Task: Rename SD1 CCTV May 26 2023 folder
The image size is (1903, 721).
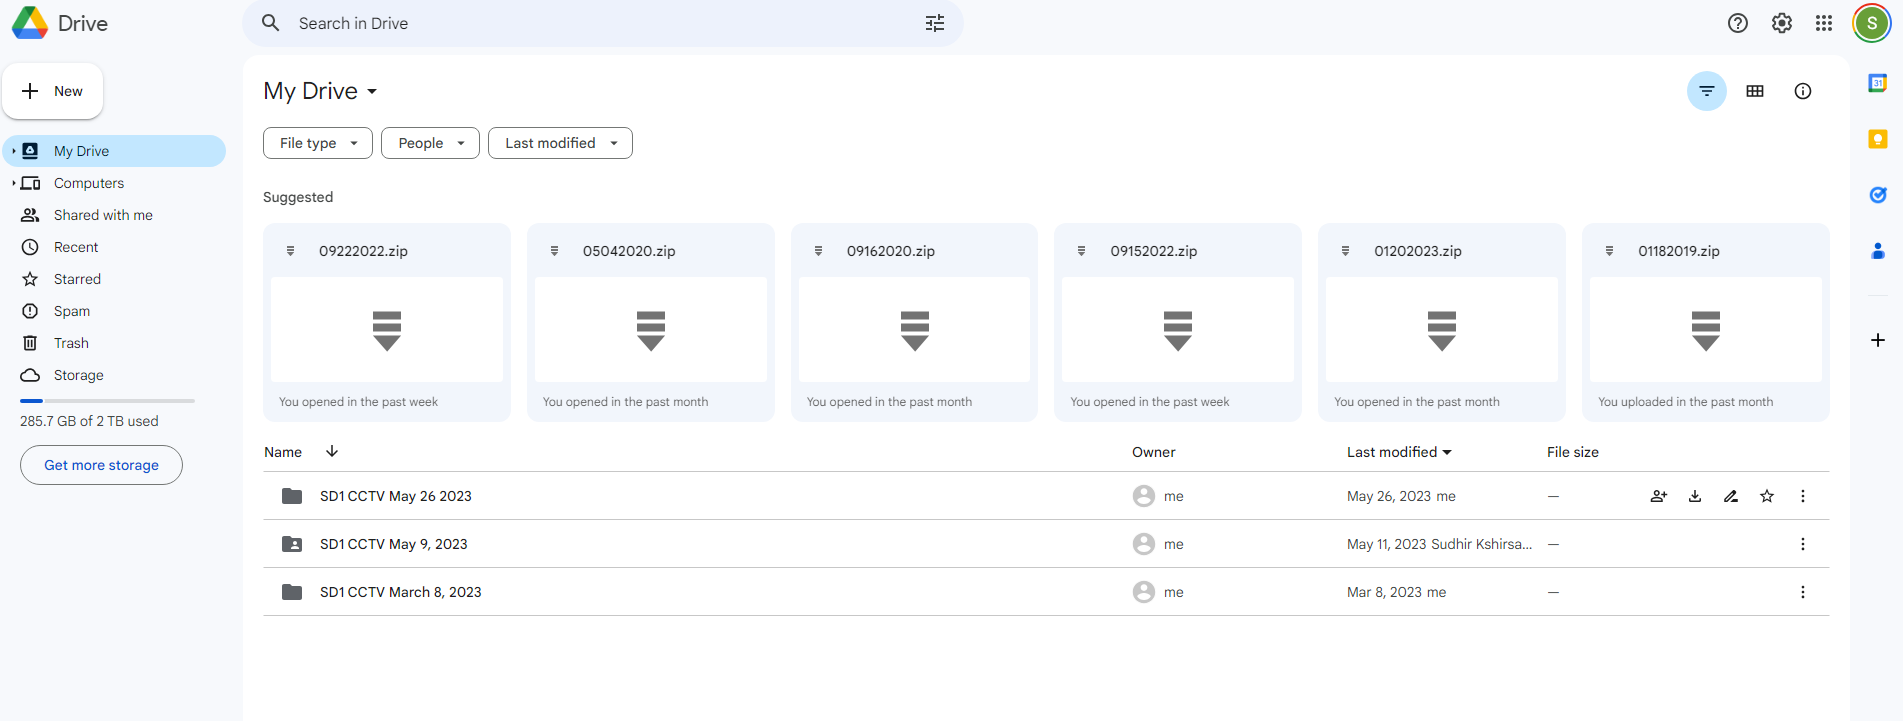Action: tap(1731, 496)
